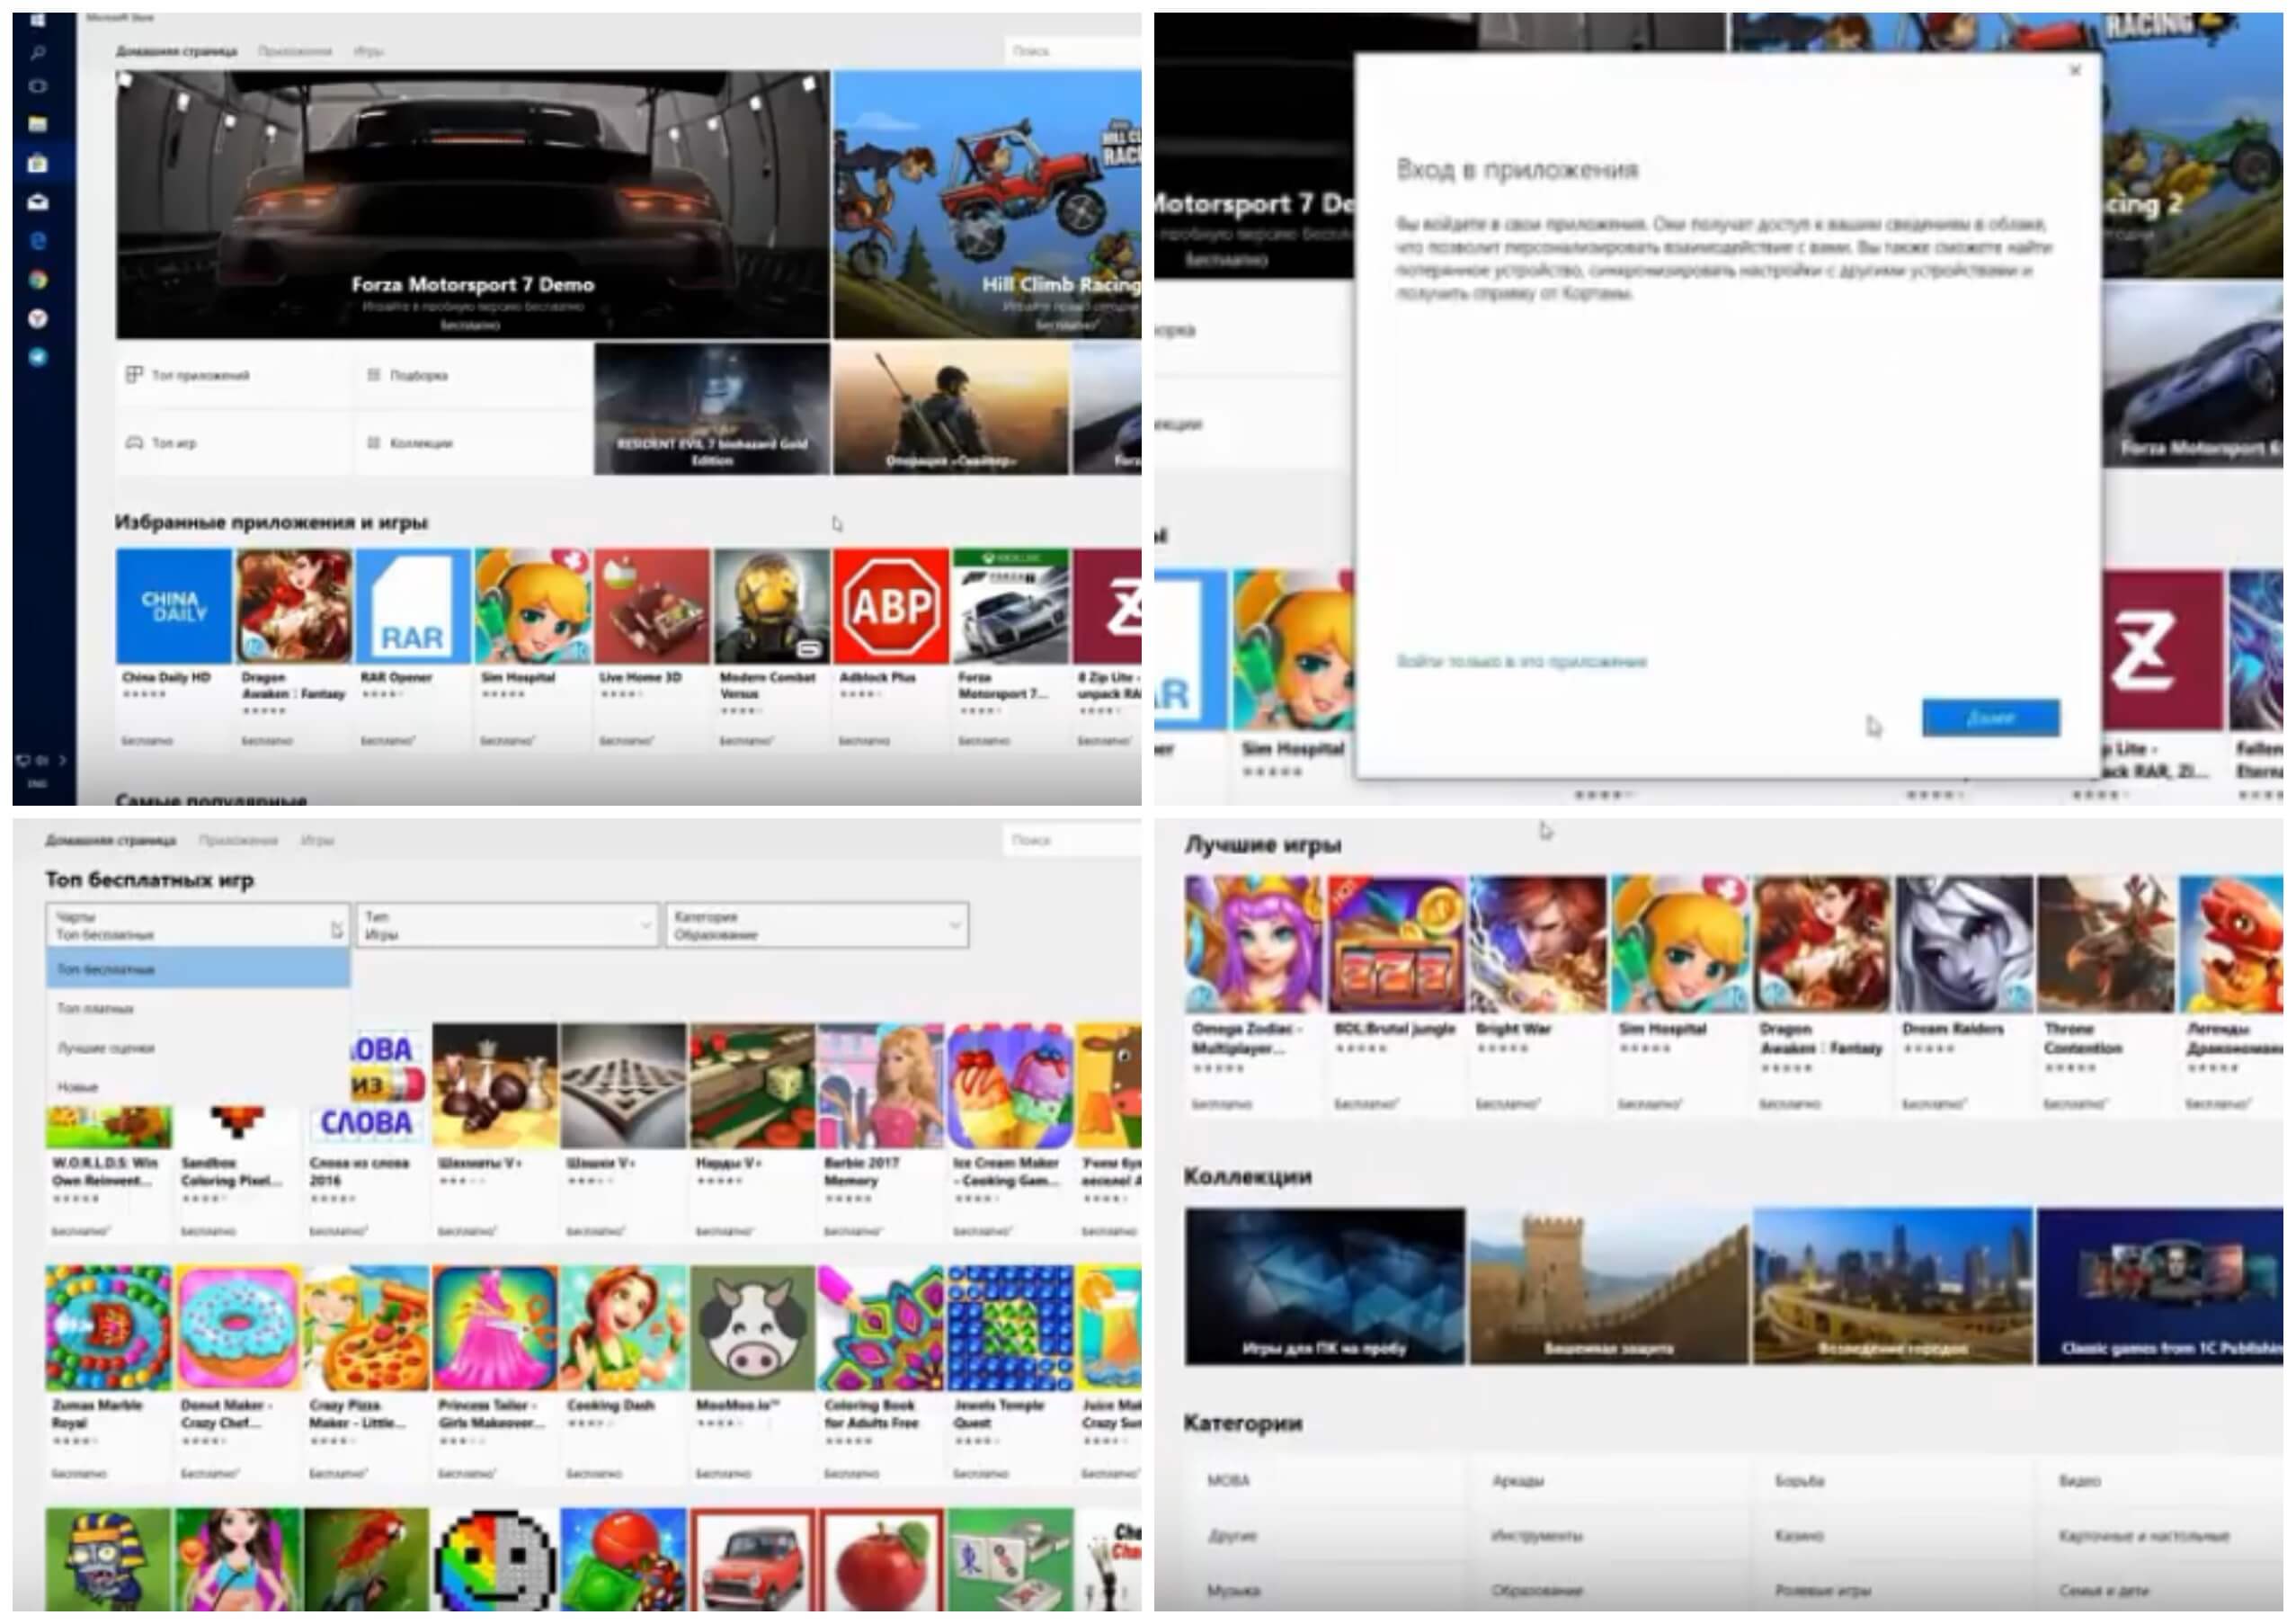Open the Modern Combat Versus game
This screenshot has height=1624, width=2296.
click(771, 648)
